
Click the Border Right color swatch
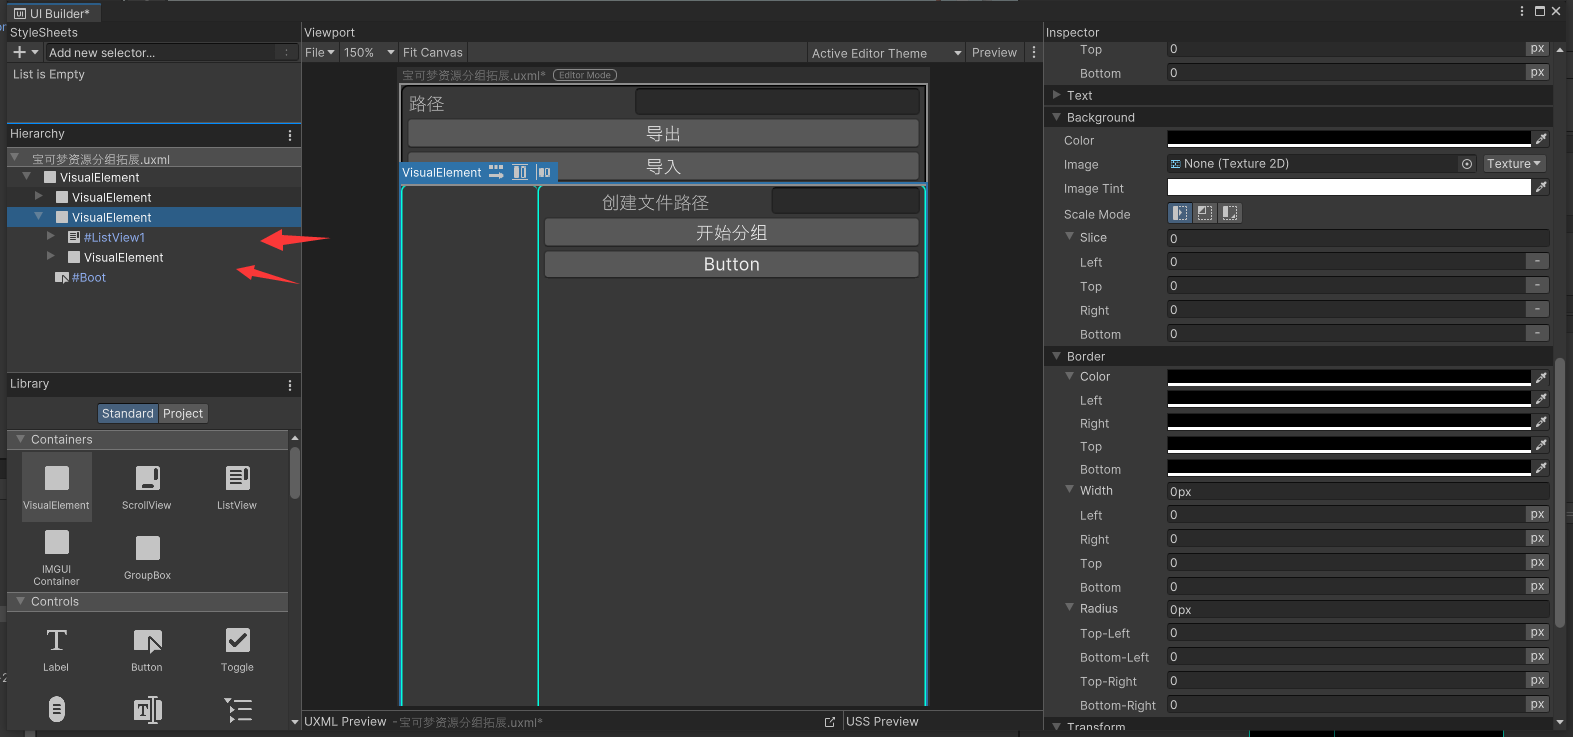pos(1349,422)
